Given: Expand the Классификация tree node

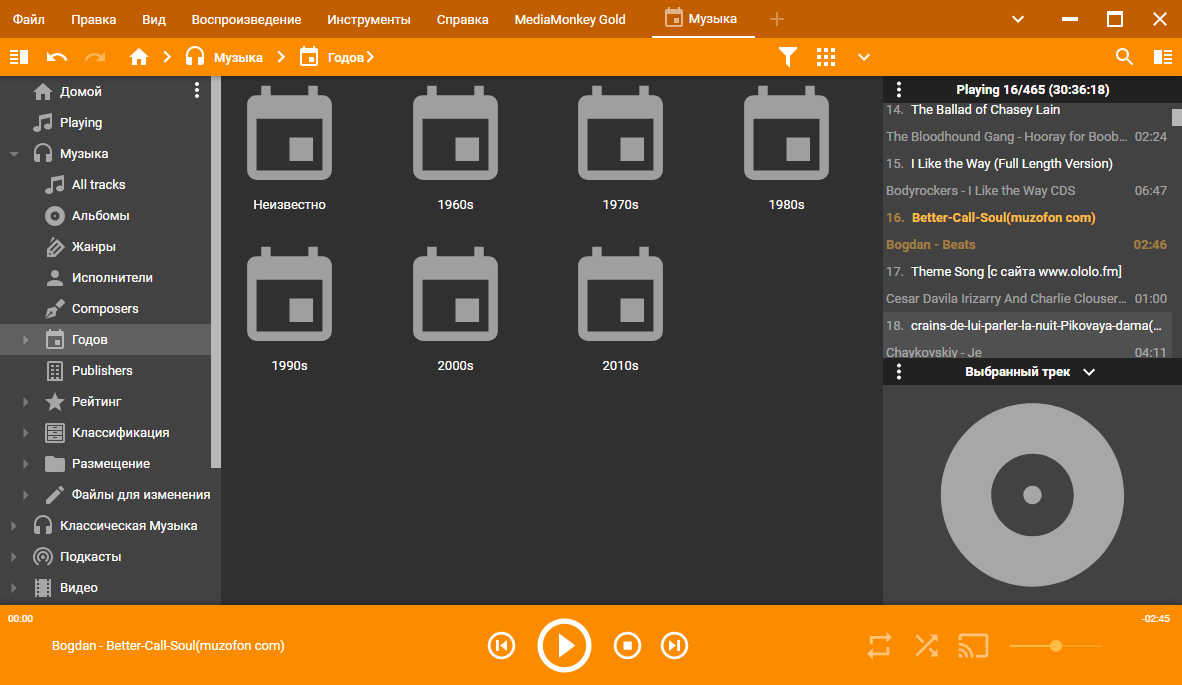Looking at the screenshot, I should tap(26, 433).
